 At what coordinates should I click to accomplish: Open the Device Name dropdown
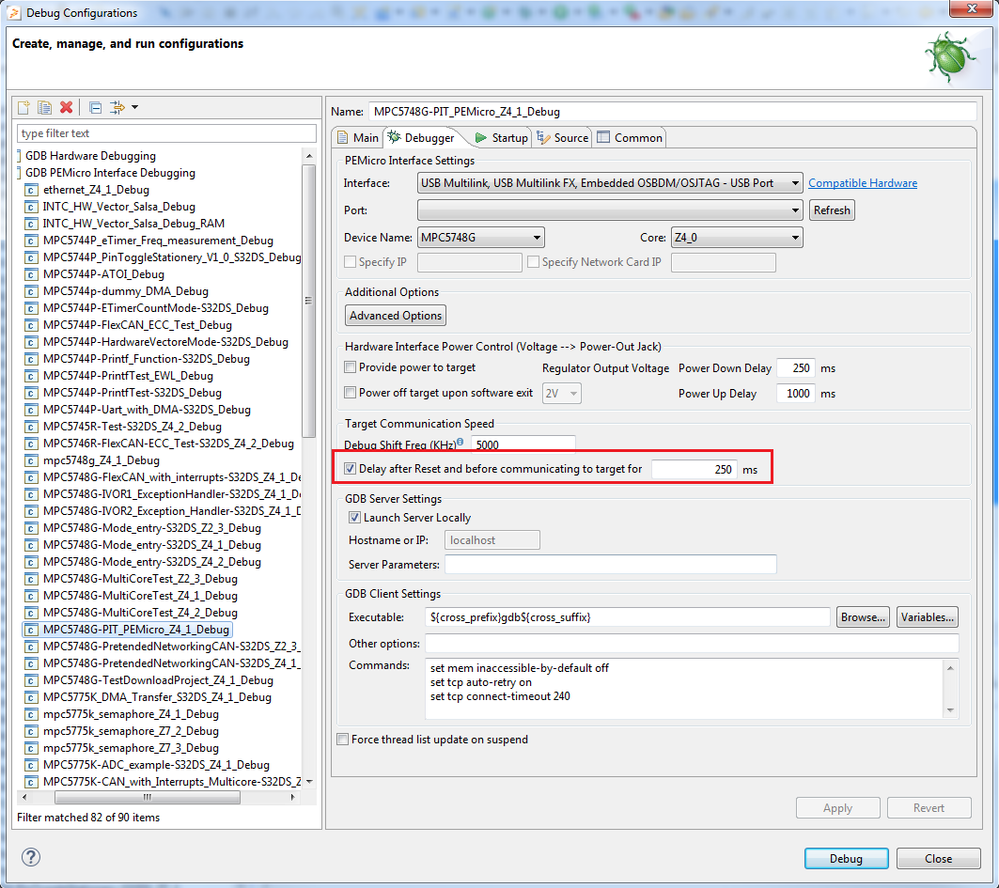pos(481,238)
